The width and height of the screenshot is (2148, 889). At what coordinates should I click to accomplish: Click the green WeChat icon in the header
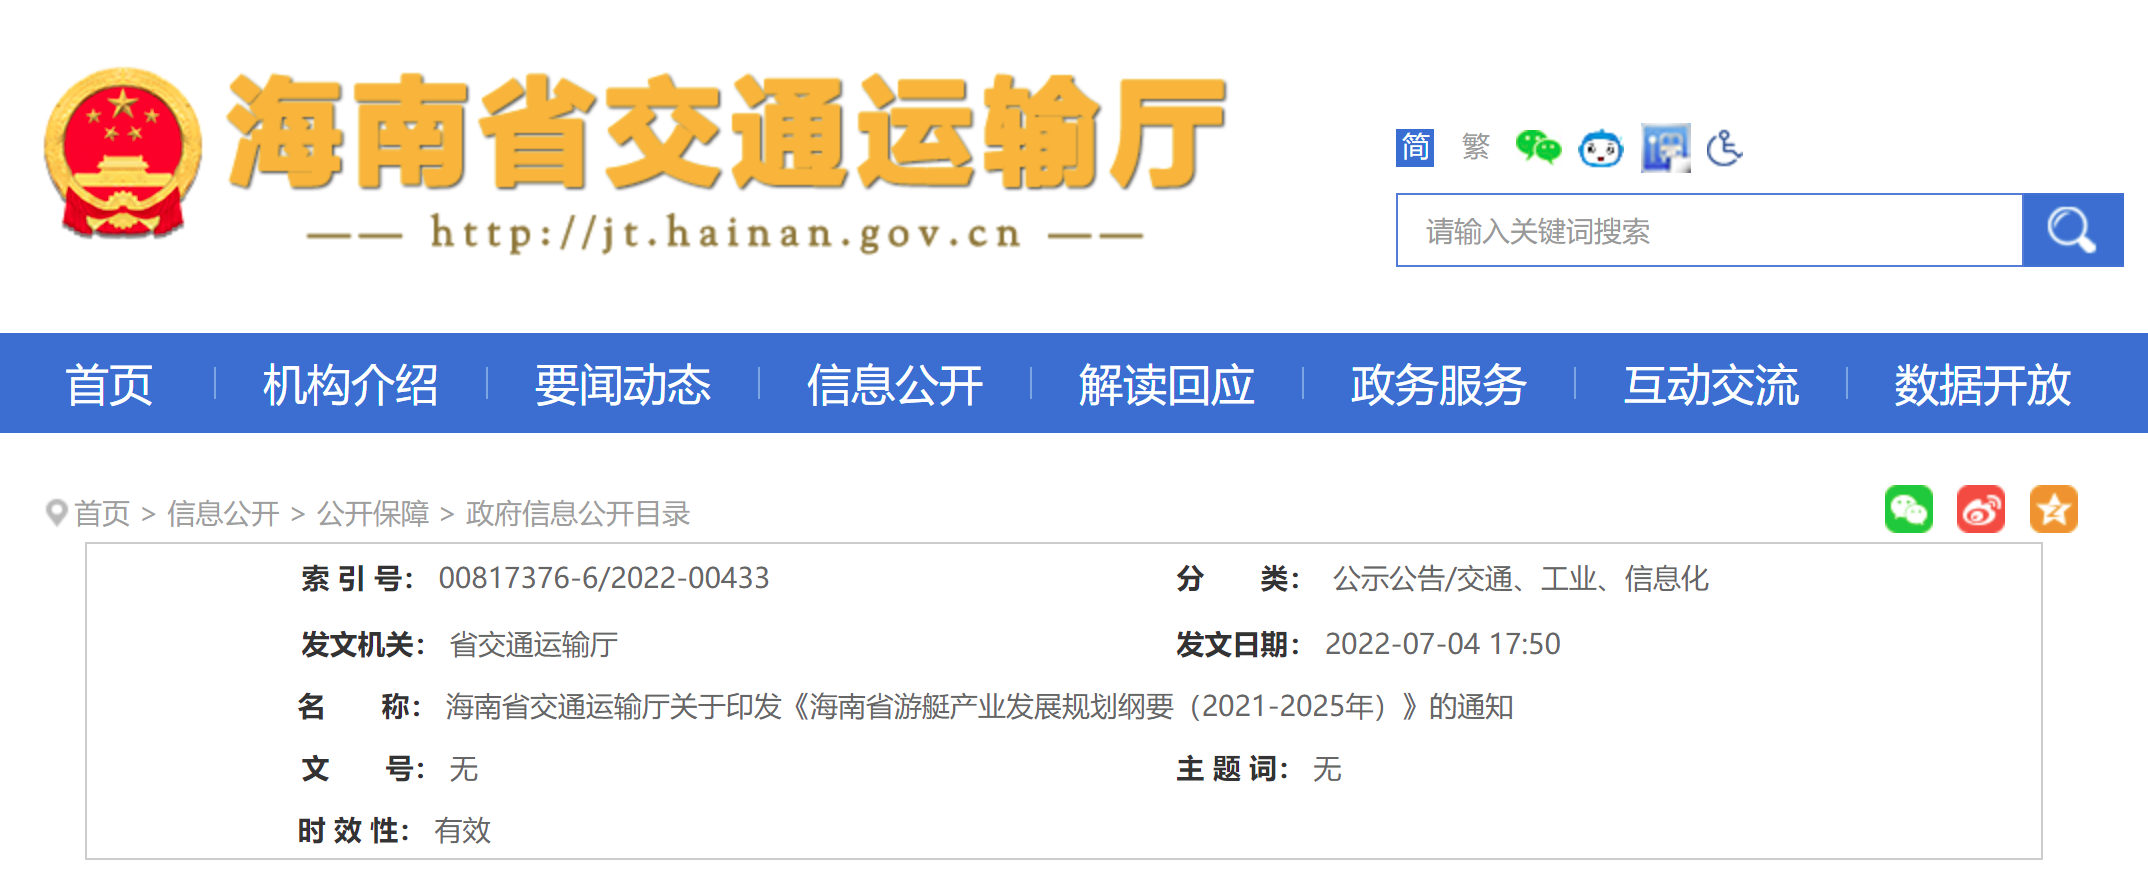click(1537, 148)
